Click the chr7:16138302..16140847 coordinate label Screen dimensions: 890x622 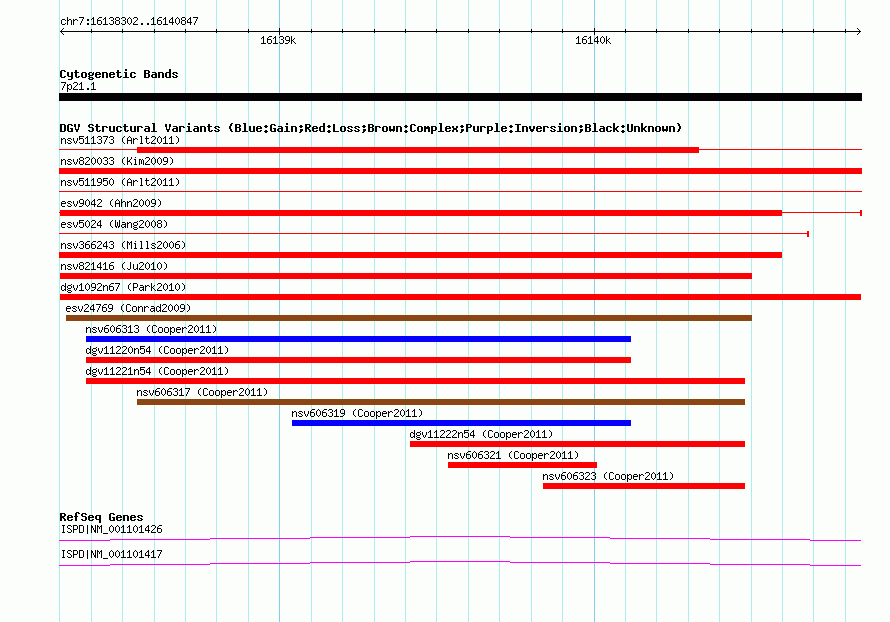click(x=129, y=21)
